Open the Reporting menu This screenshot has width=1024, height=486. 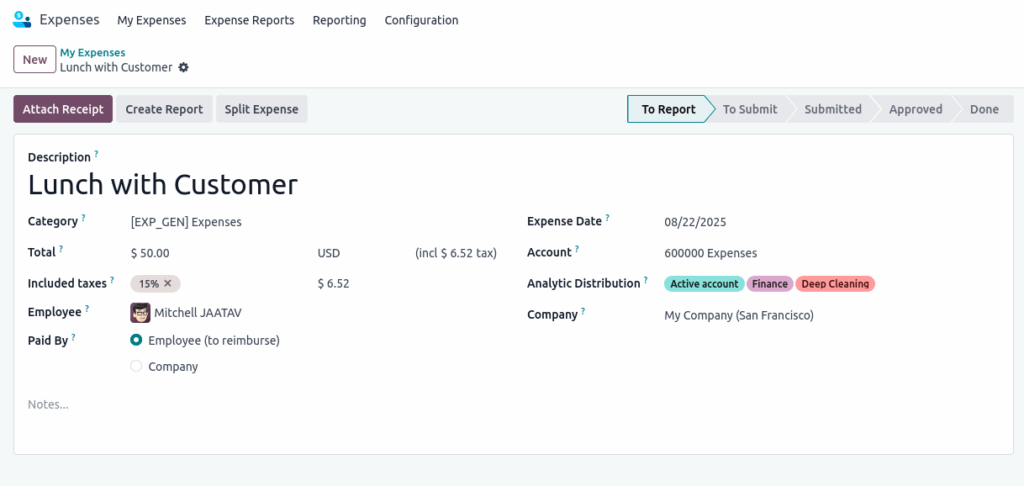(x=339, y=20)
